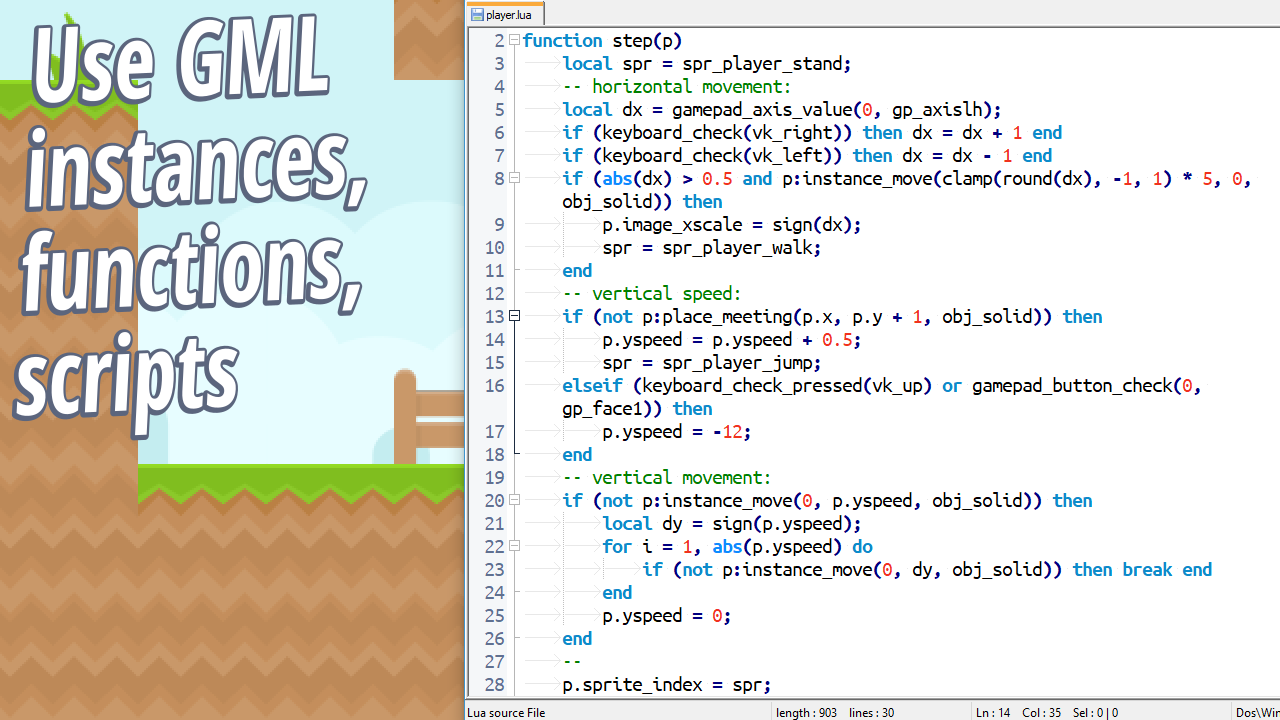This screenshot has height=720, width=1280.
Task: Click the '-- vertical speed:' comment
Action: click(x=652, y=294)
